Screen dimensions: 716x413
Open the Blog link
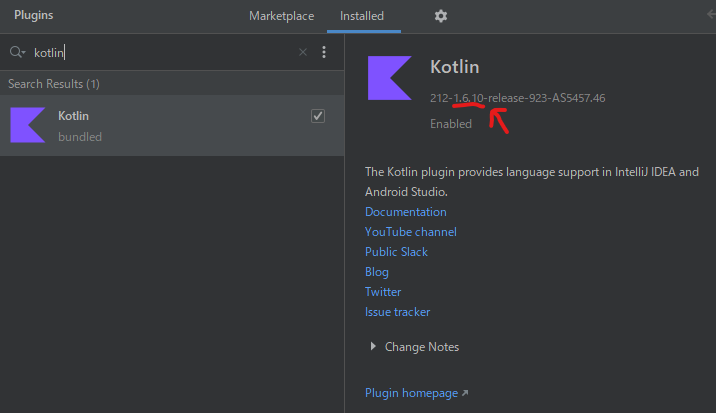point(377,272)
